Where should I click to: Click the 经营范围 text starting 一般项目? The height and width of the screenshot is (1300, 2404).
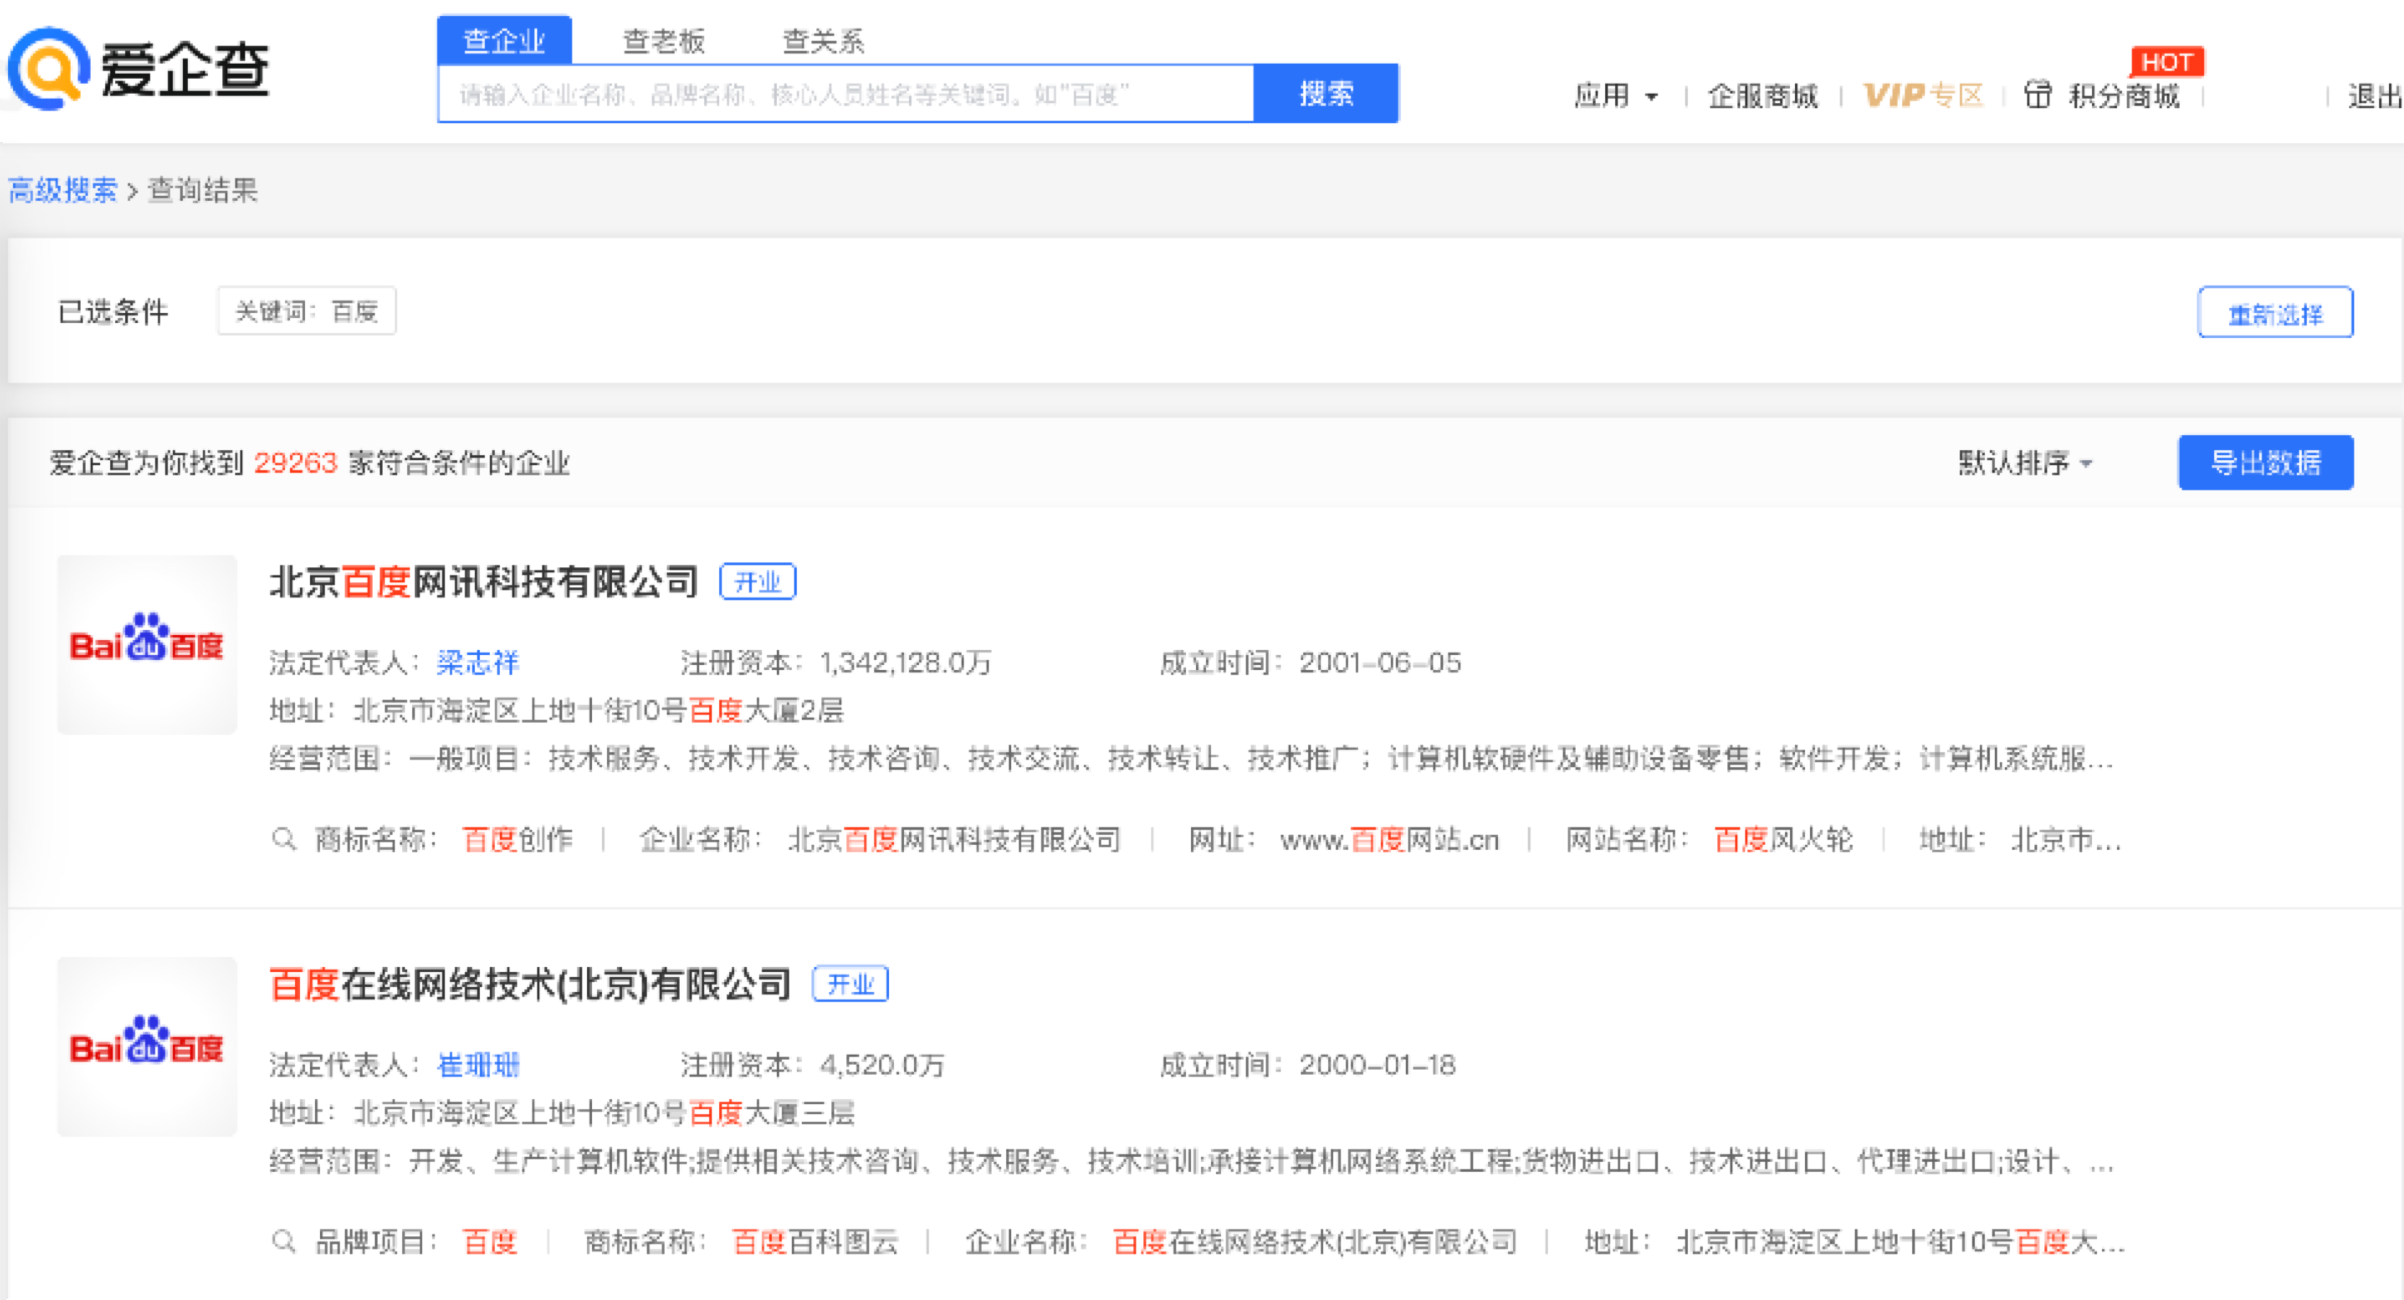(1261, 758)
